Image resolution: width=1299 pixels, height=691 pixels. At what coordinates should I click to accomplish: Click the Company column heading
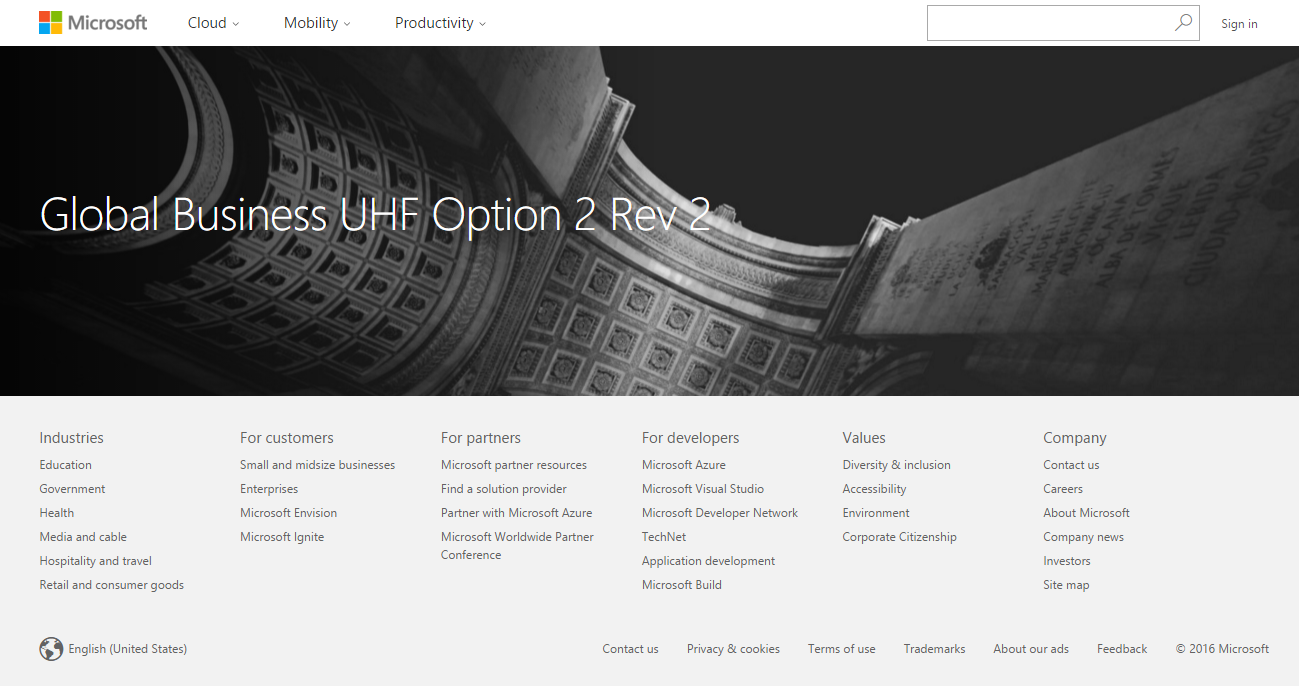coord(1075,438)
